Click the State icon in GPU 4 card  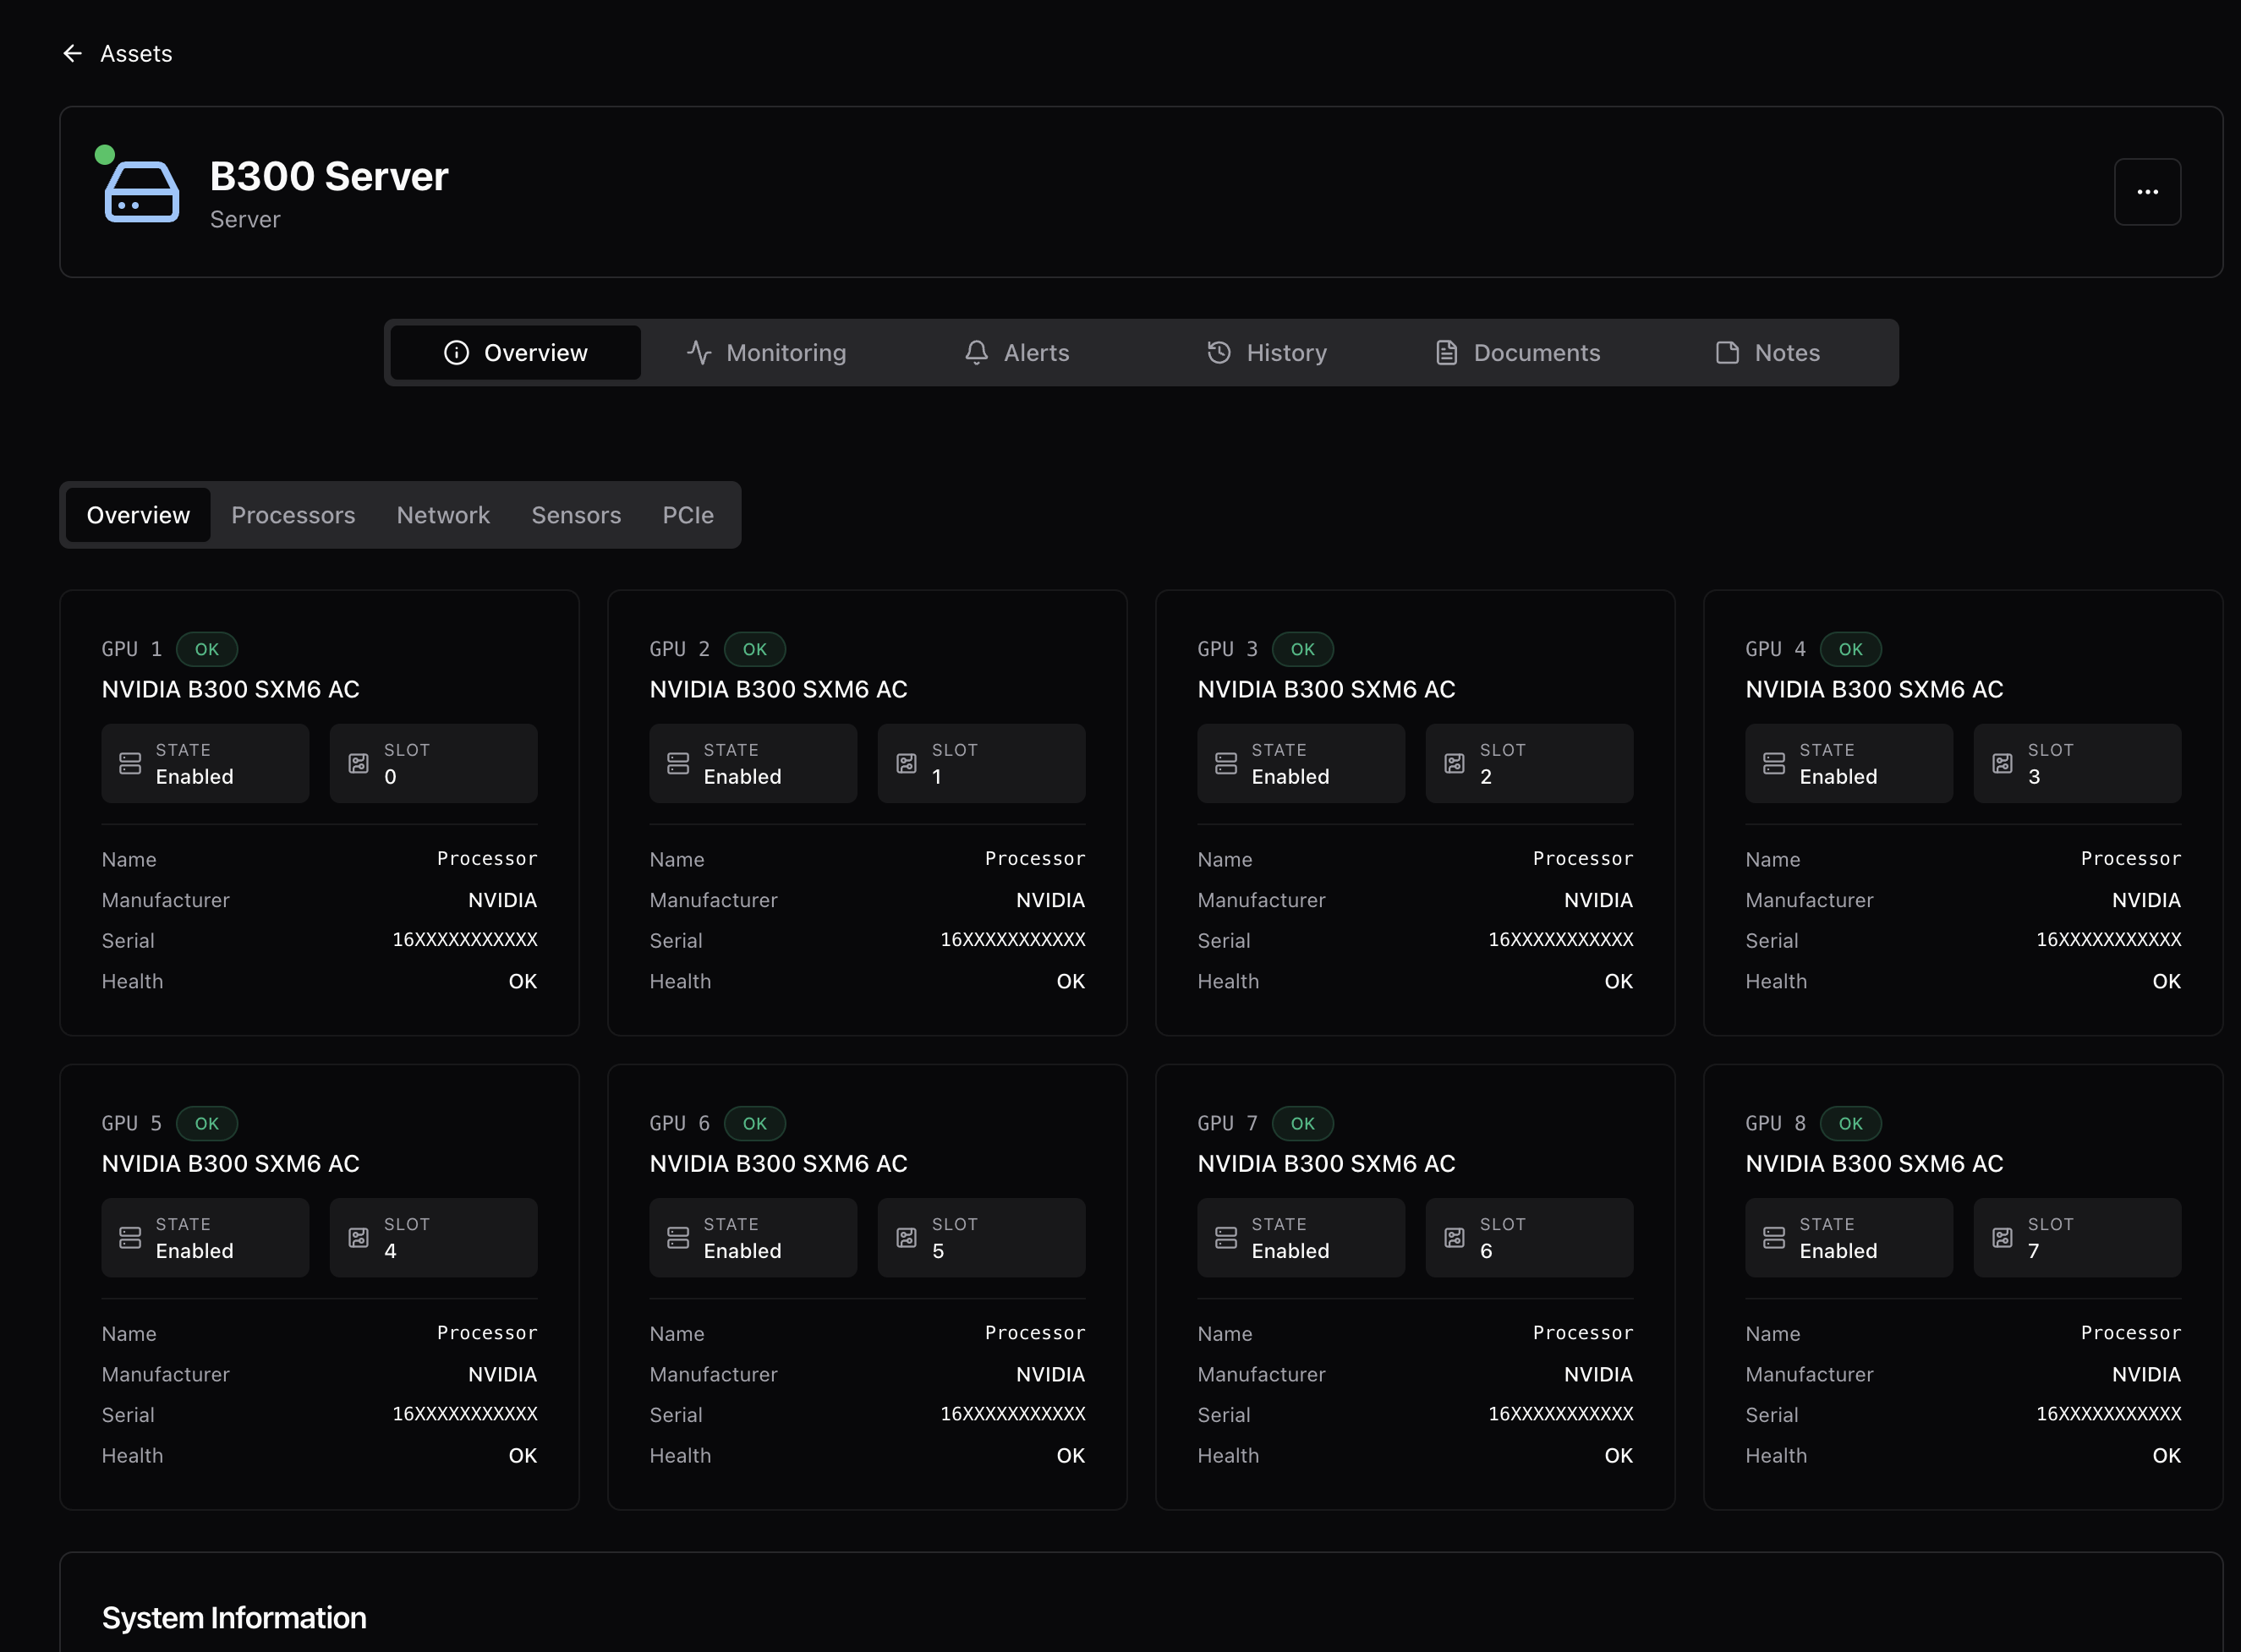click(x=1774, y=763)
